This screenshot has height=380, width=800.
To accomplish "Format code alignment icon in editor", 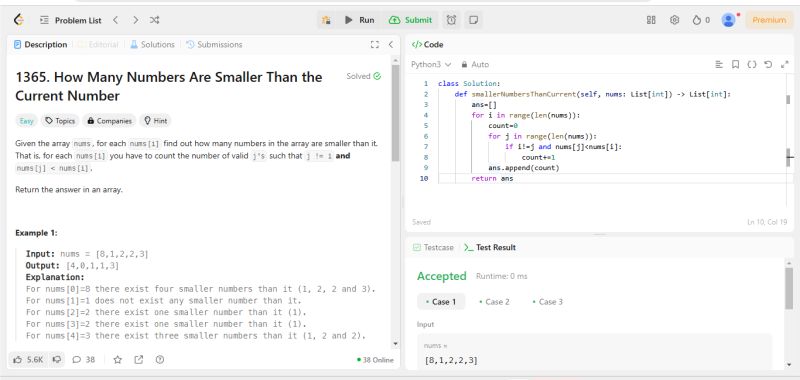I will click(x=719, y=64).
